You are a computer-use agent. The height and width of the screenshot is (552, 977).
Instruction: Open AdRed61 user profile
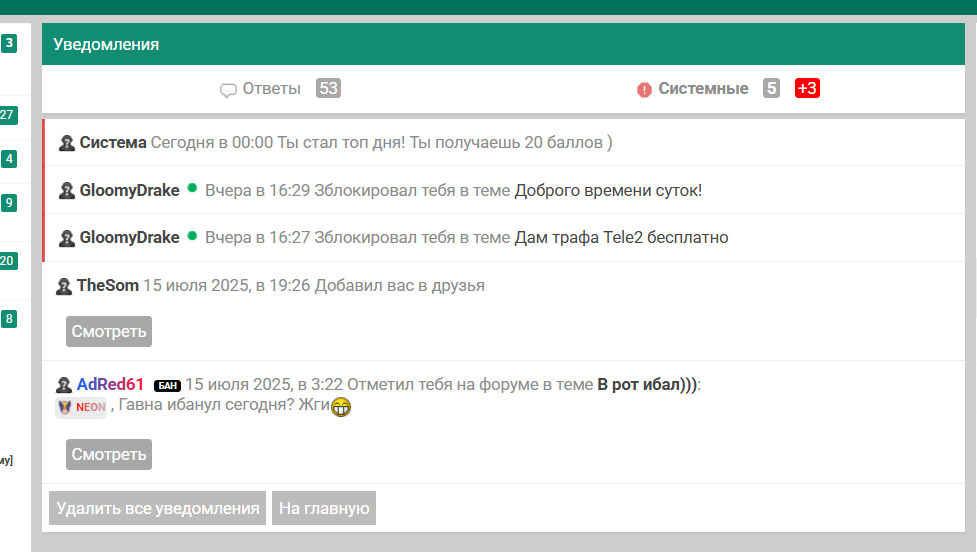click(110, 384)
